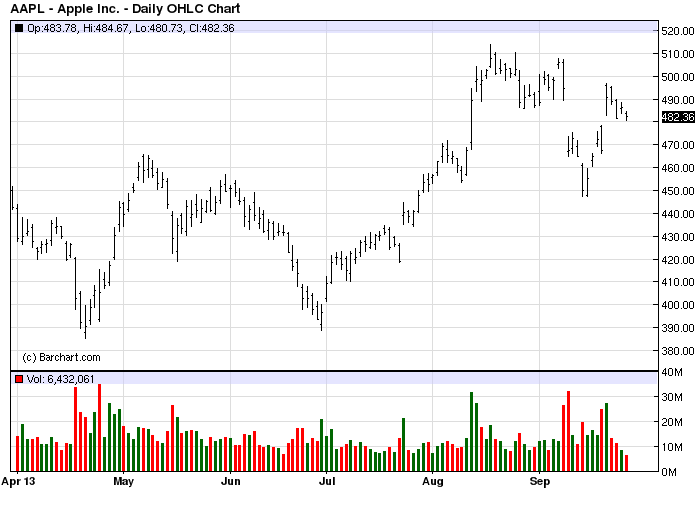Click the red volume legend square
This screenshot has width=700, height=512.
coord(19,379)
